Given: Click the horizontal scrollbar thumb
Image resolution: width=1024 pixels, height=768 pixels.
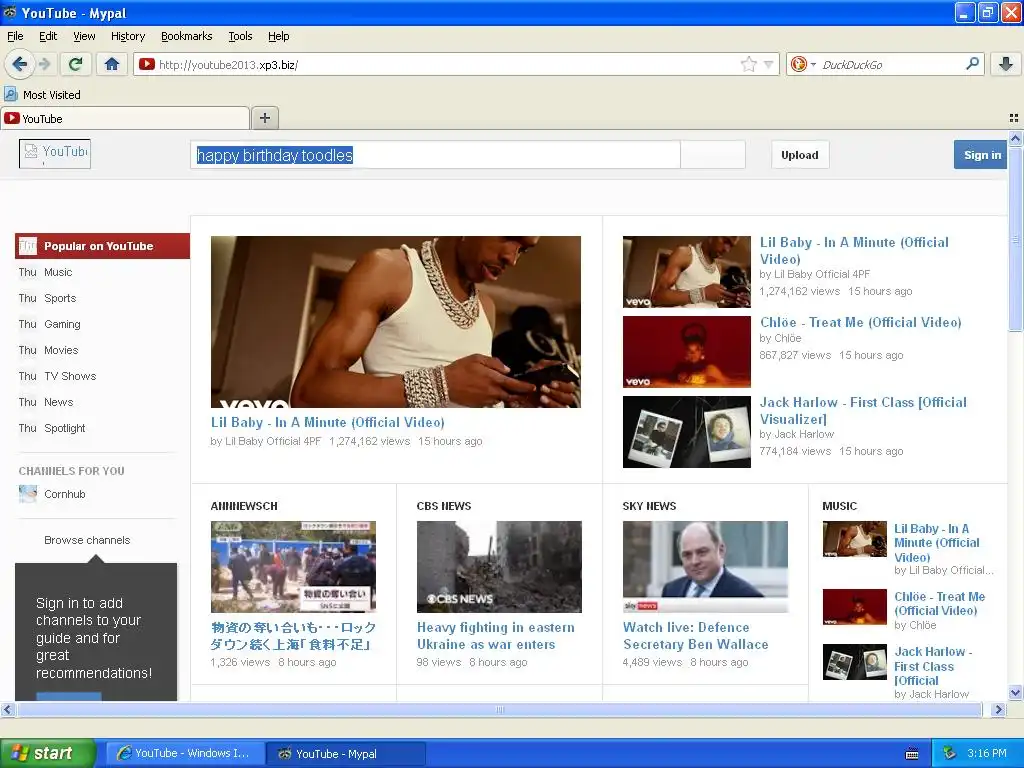Looking at the screenshot, I should click(500, 709).
